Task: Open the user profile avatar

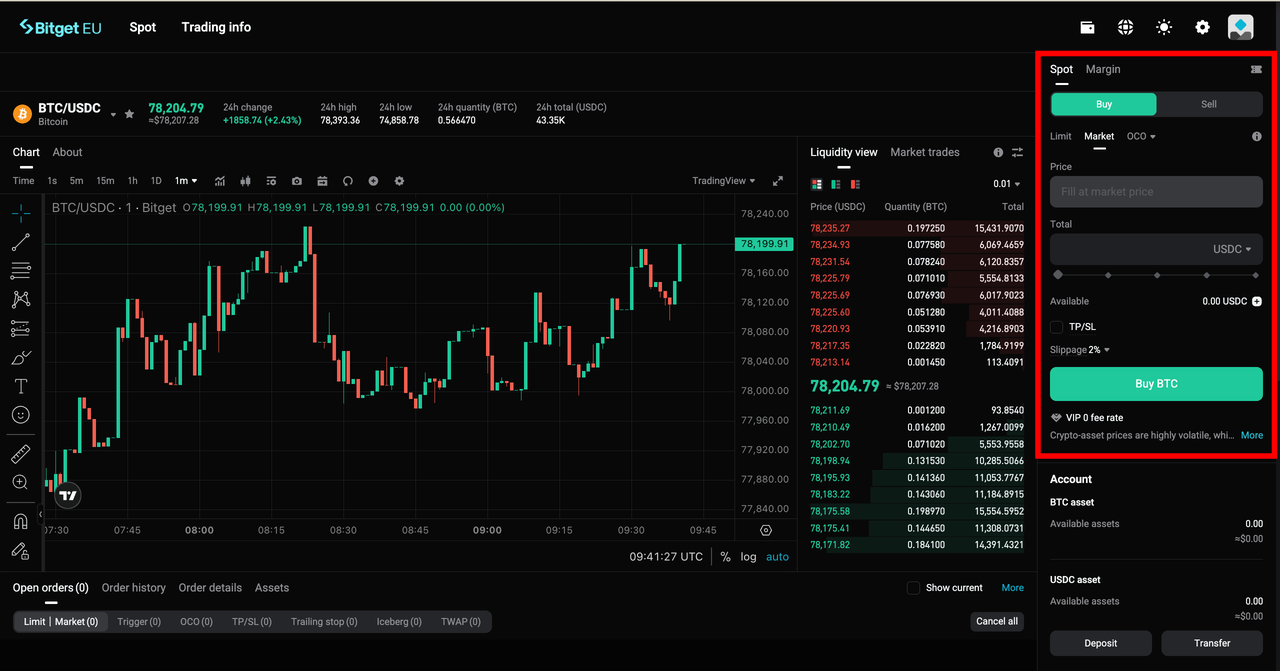Action: coord(1241,27)
